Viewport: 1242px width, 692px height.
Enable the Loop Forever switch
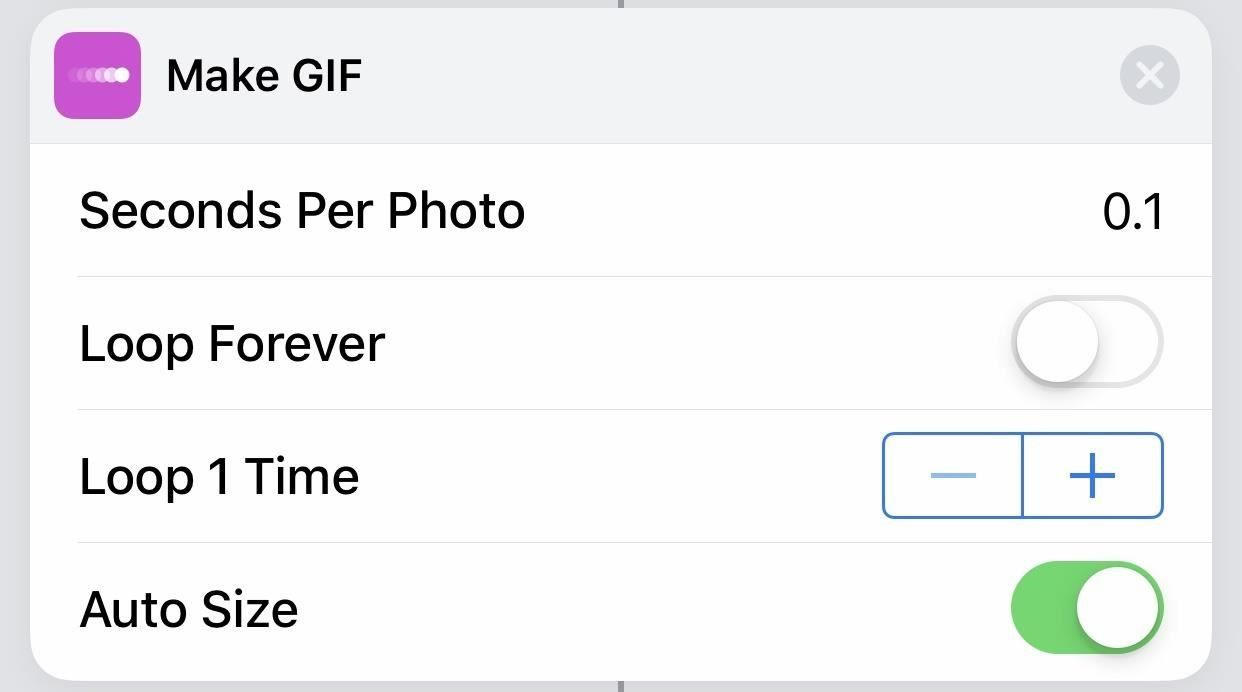point(1087,342)
